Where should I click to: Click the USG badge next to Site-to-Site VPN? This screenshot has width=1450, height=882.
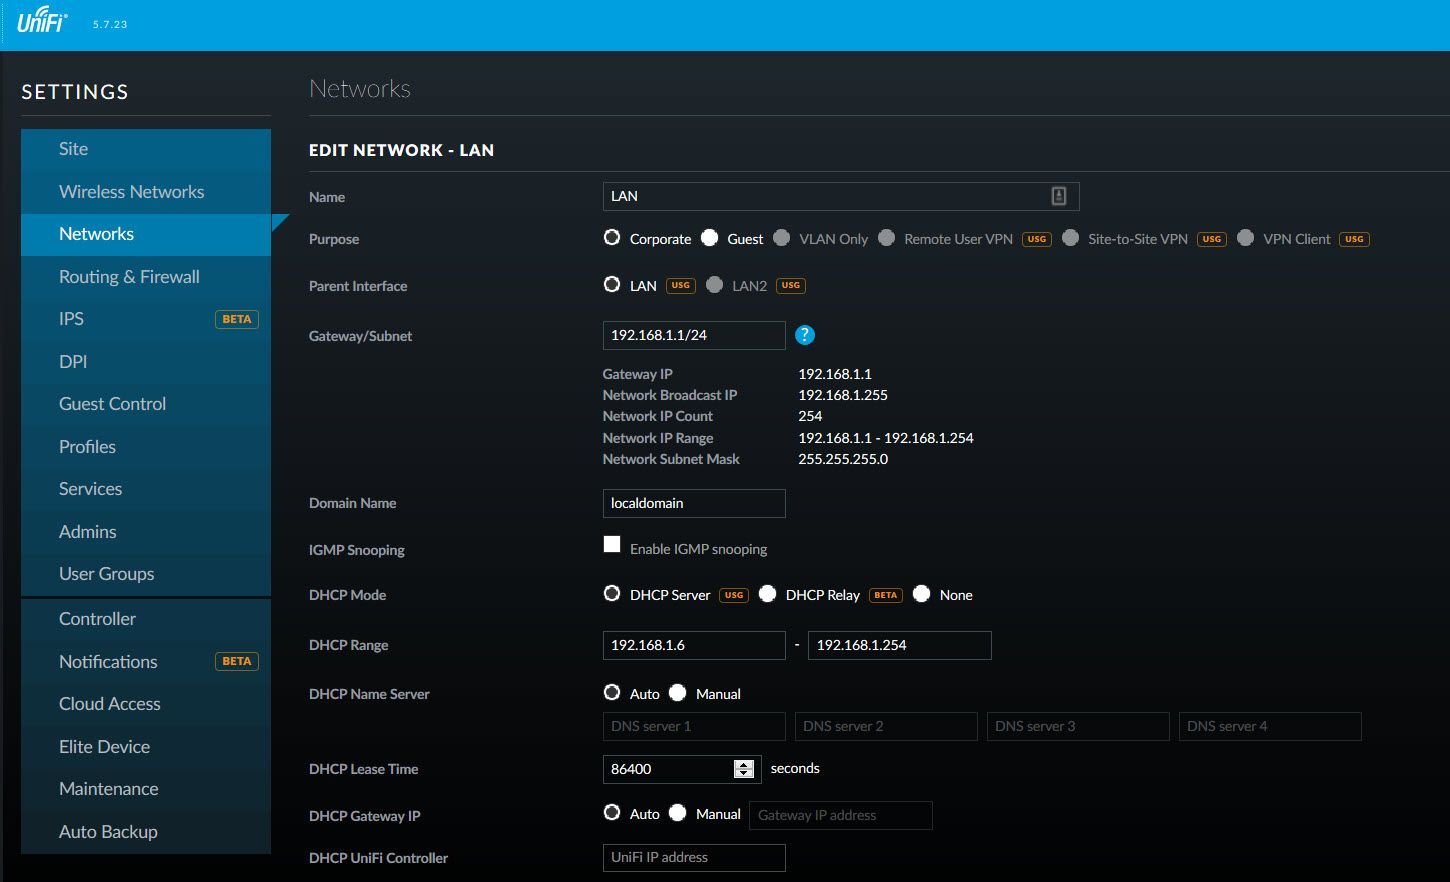(1211, 239)
